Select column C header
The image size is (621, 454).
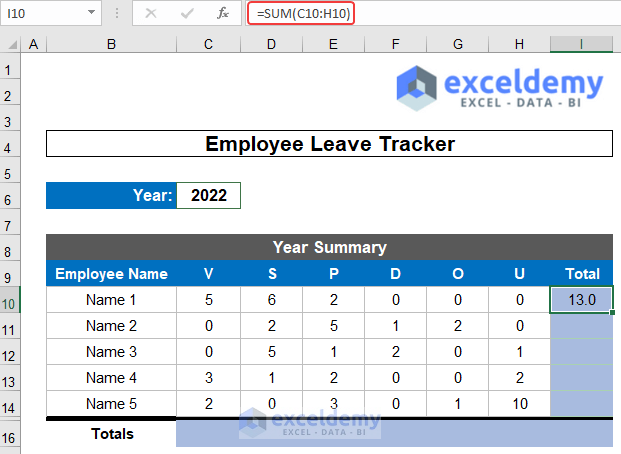tap(208, 45)
